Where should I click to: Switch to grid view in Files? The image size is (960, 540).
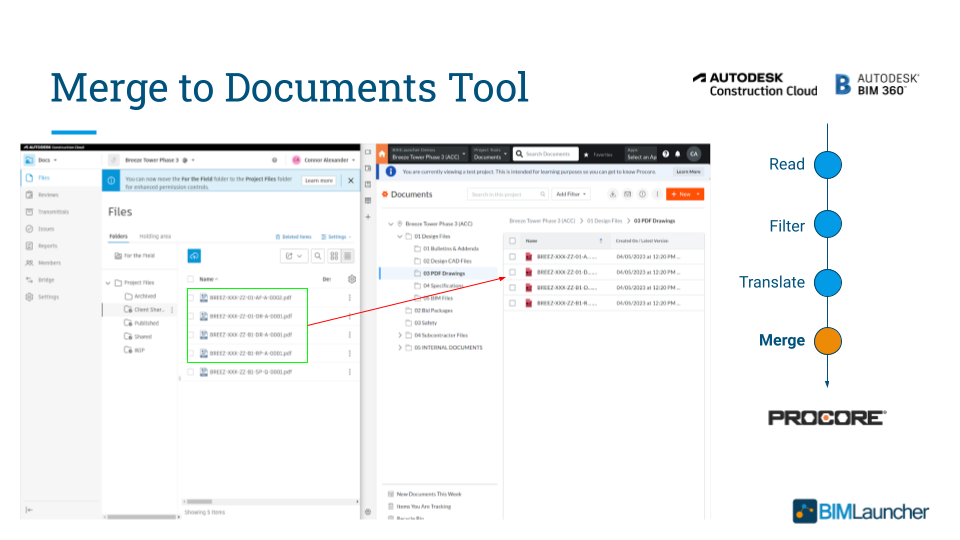click(x=334, y=256)
